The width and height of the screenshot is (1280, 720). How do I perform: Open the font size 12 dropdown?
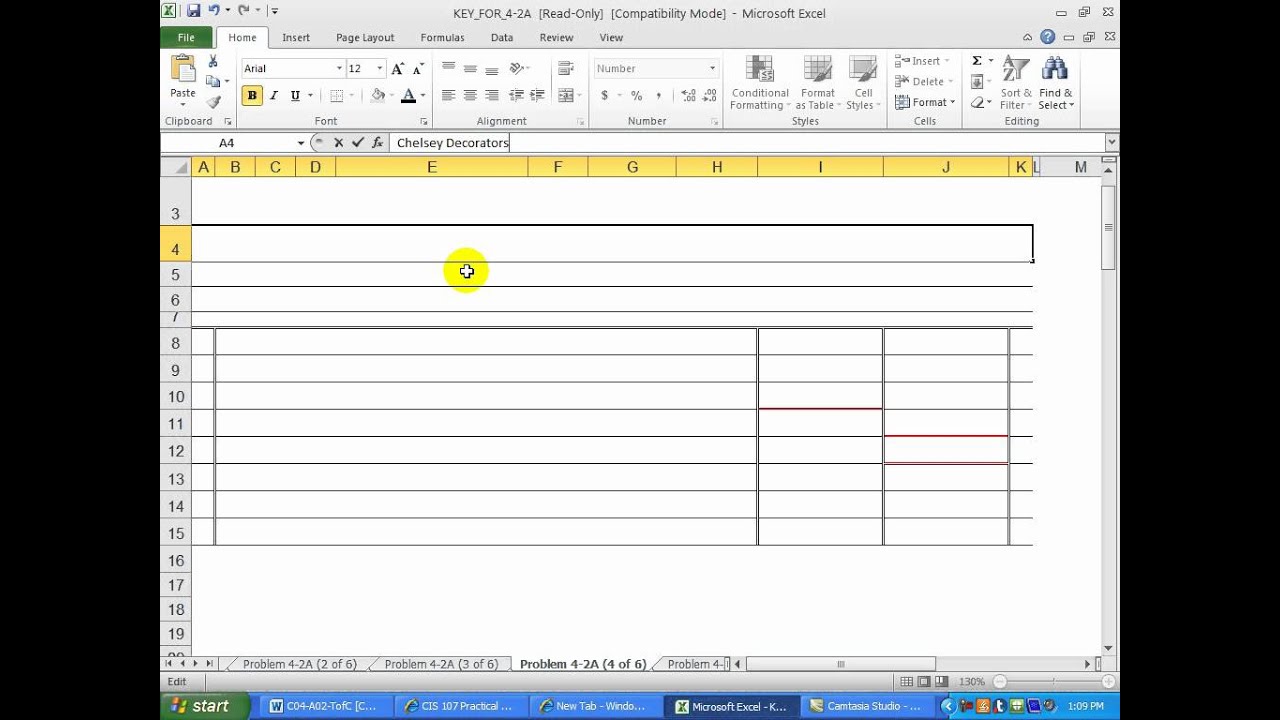(380, 68)
